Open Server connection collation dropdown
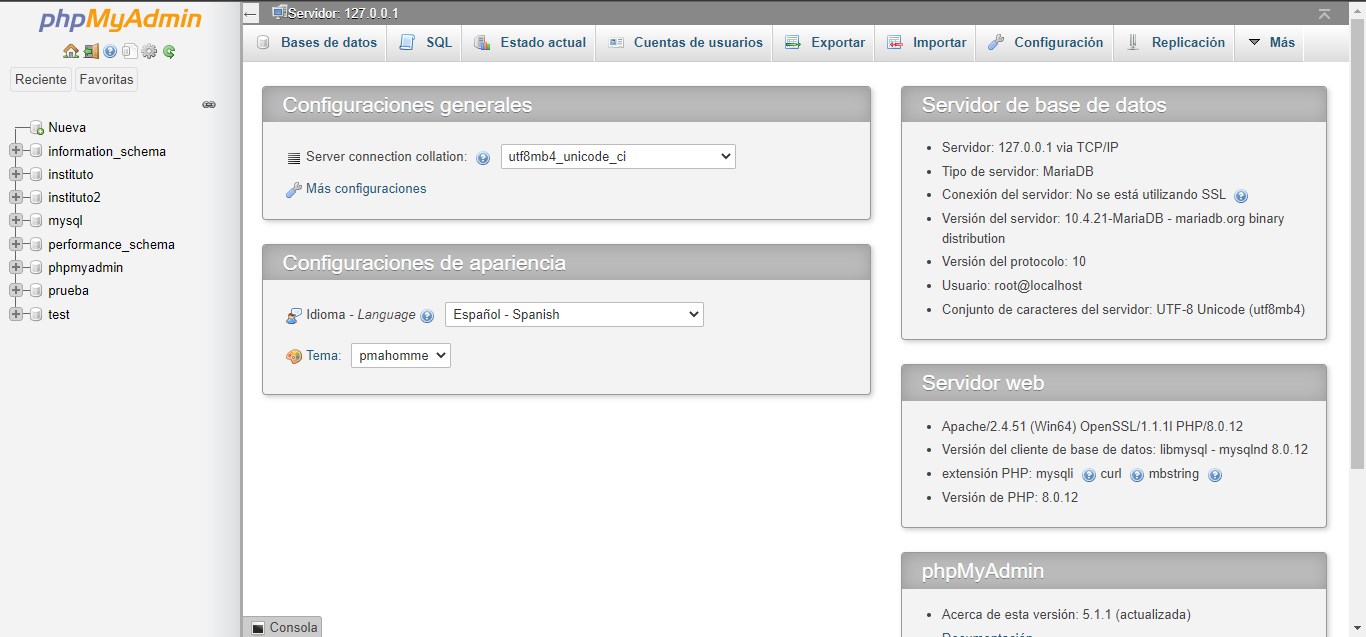The image size is (1366, 637). point(618,156)
